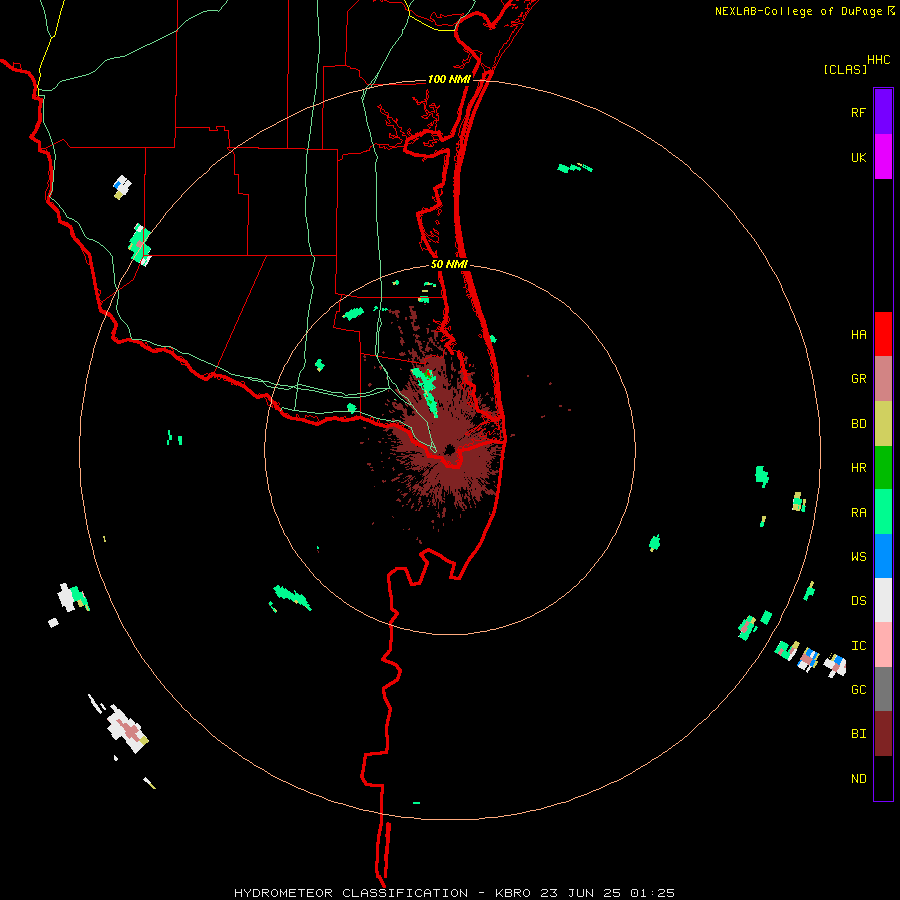
Task: Click the 50 NMI range ring label
Action: (449, 264)
